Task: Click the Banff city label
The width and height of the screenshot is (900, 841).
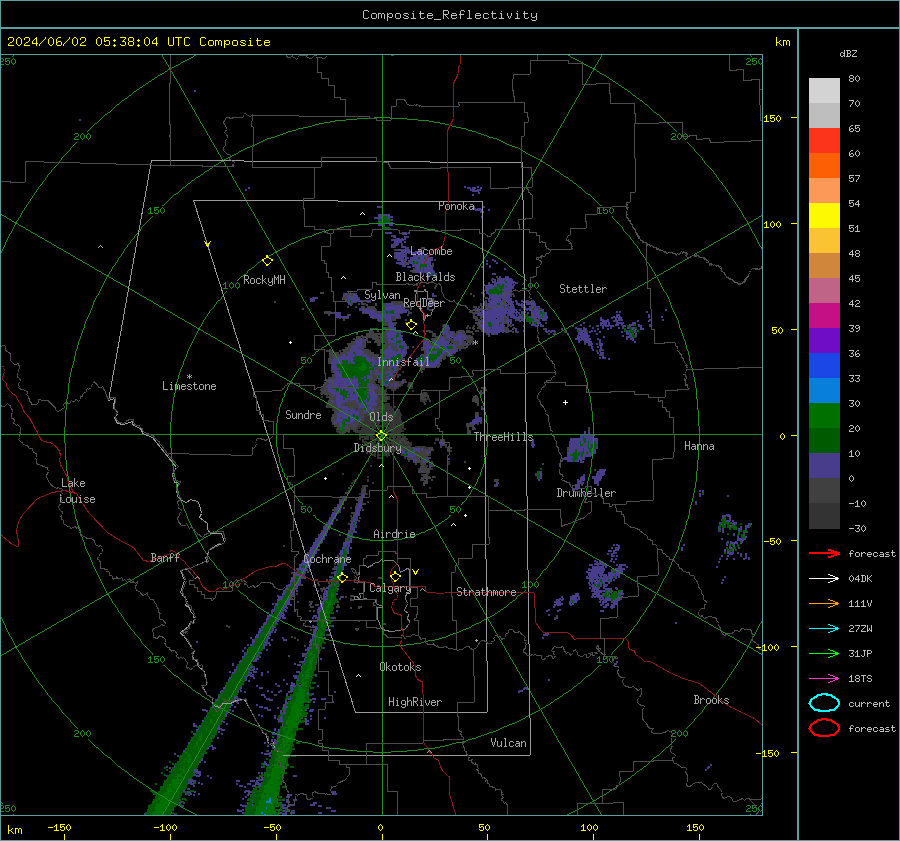Action: [x=165, y=557]
